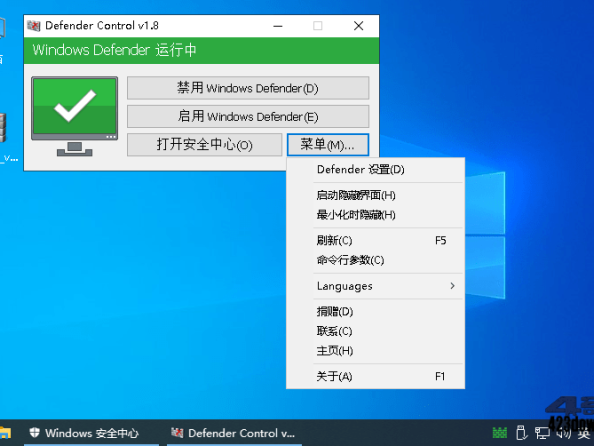The image size is (594, 446).
Task: Open File Explorer from the taskbar
Action: [x=5, y=433]
